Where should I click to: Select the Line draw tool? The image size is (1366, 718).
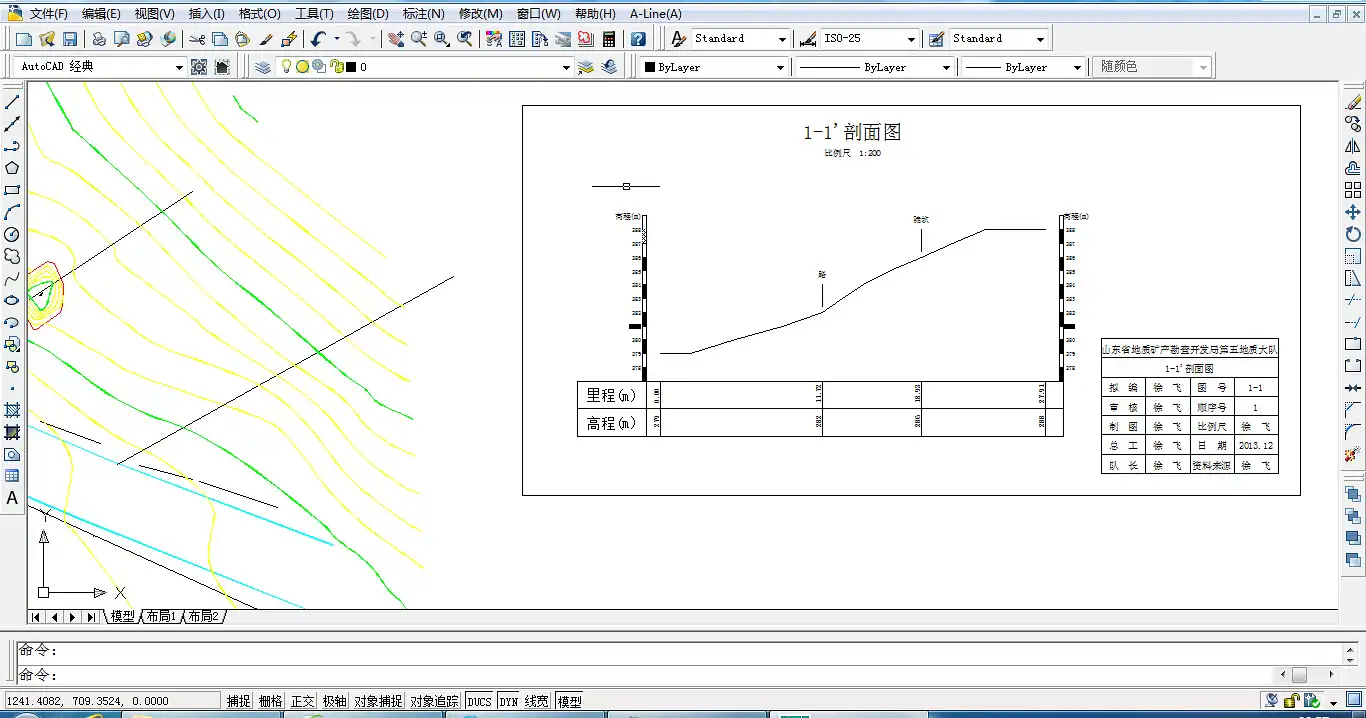13,102
